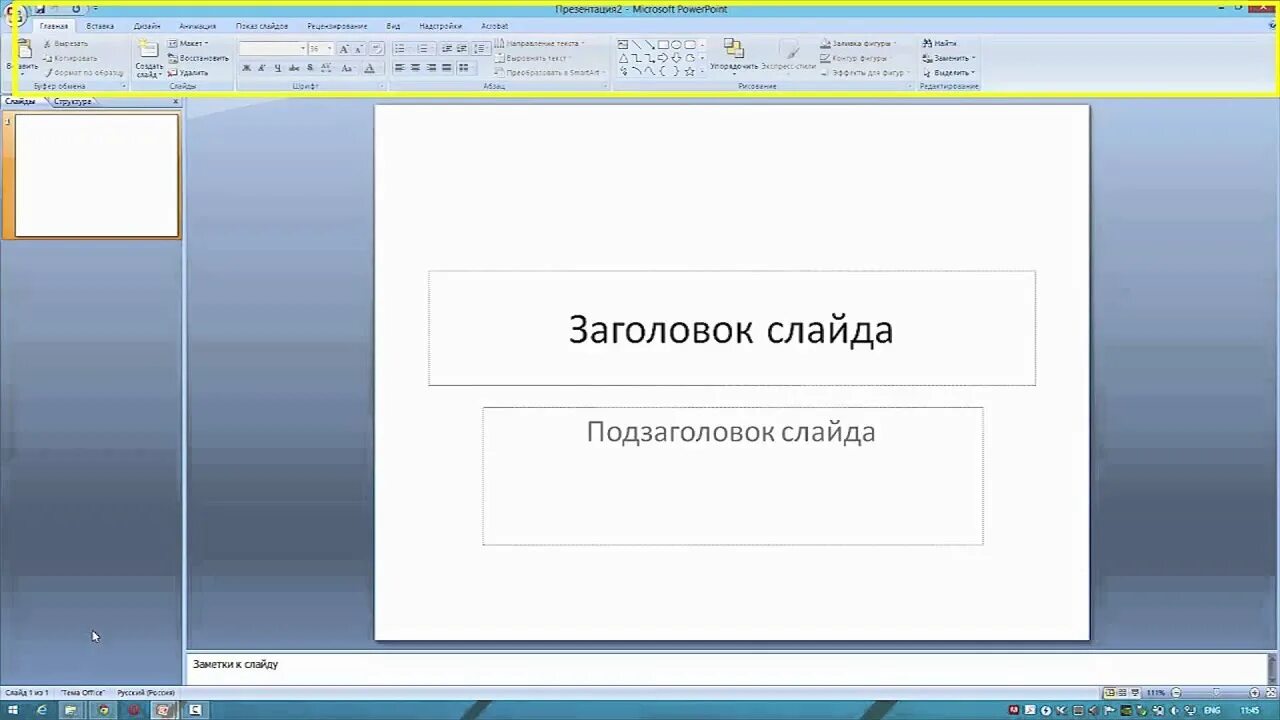Click the Windows Start button
This screenshot has height=720, width=1280.
coord(12,710)
